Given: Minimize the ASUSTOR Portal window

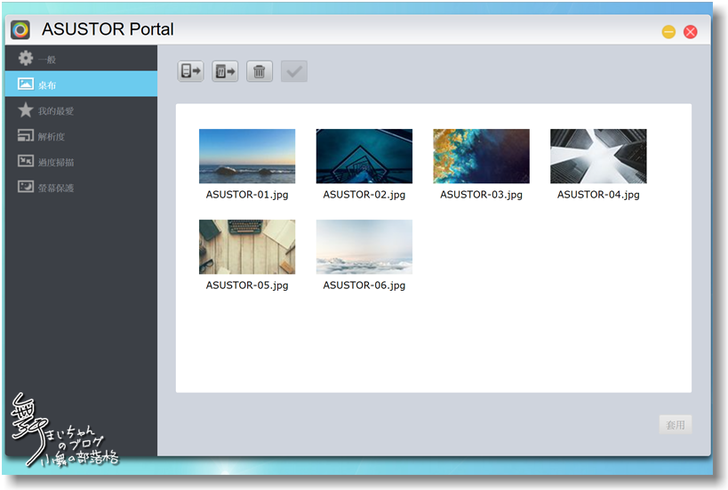Looking at the screenshot, I should tap(668, 32).
